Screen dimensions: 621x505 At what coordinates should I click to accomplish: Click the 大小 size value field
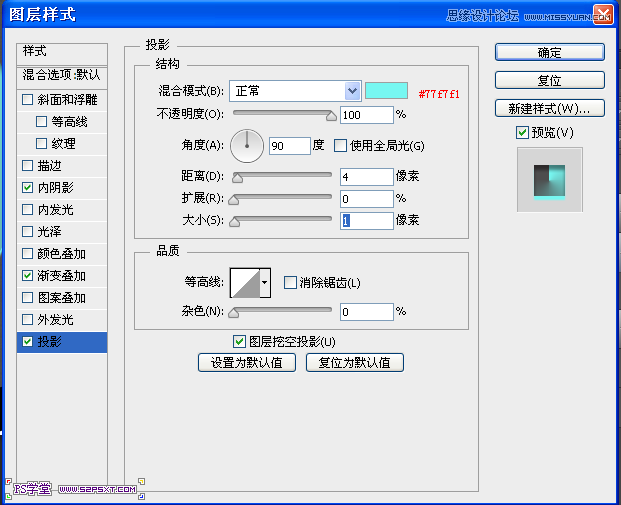367,221
